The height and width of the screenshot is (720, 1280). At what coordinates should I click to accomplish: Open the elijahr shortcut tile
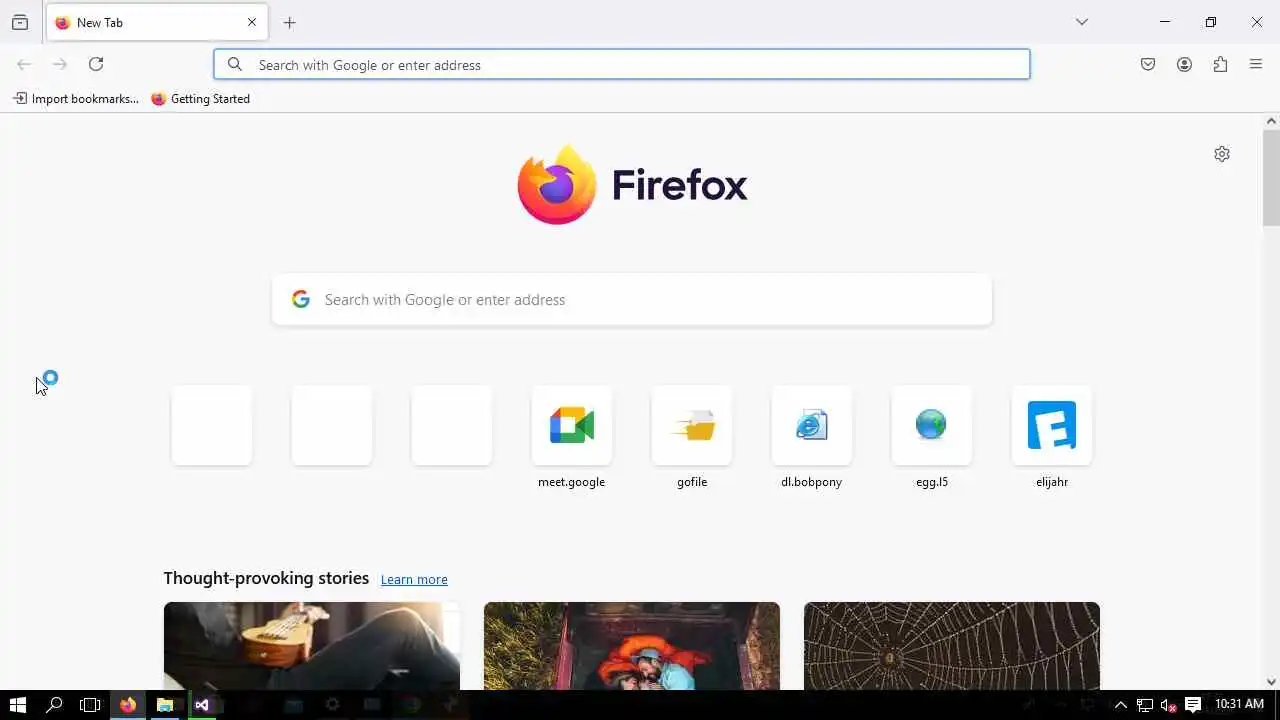click(x=1052, y=425)
